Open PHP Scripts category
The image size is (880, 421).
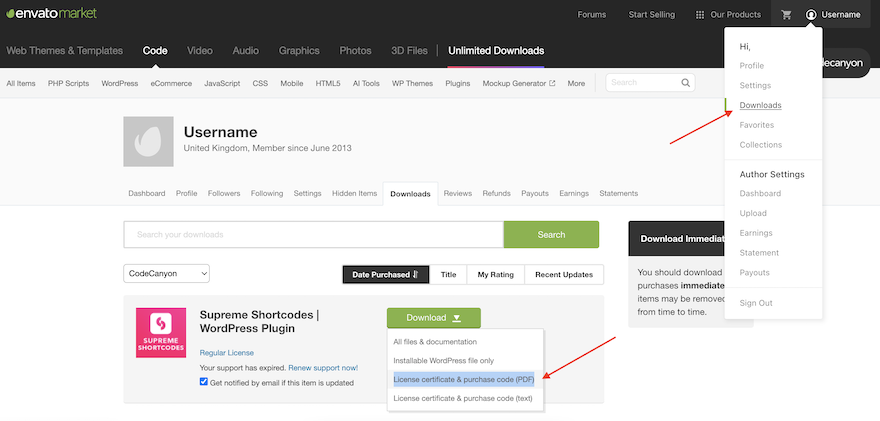tap(68, 83)
